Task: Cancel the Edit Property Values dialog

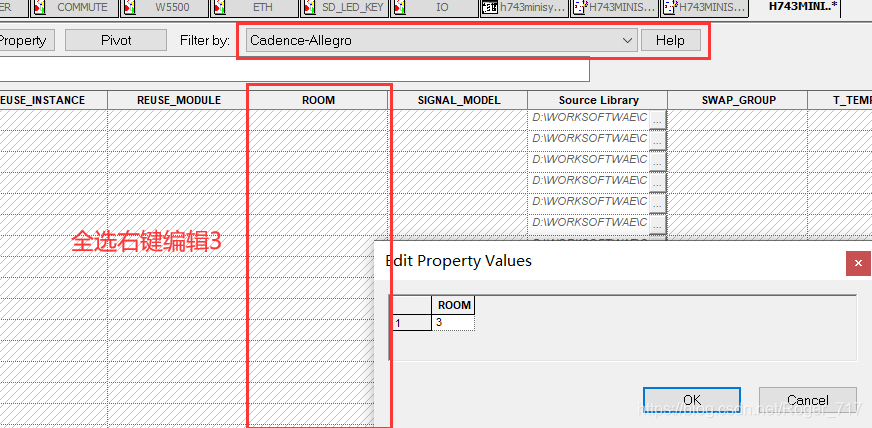Action: tap(807, 400)
